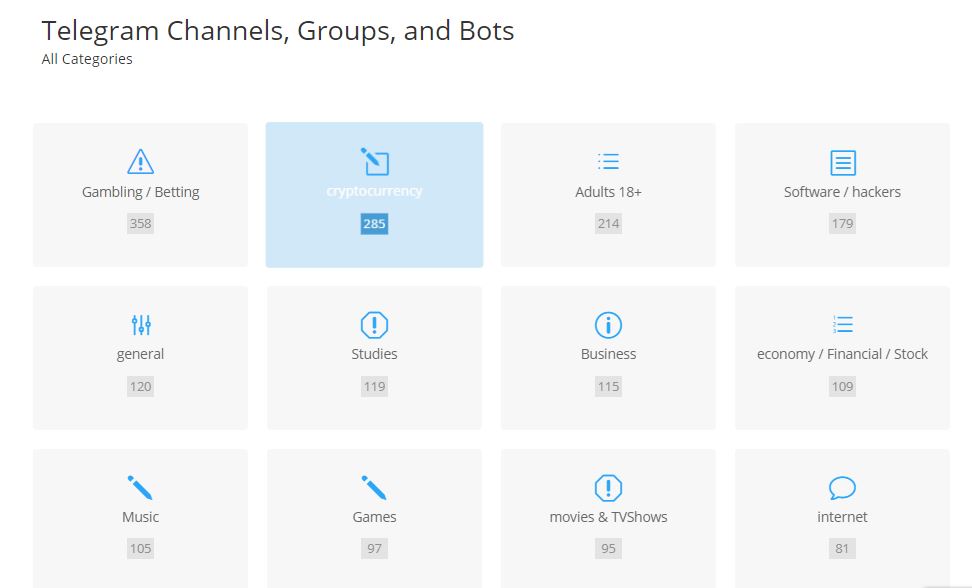
Task: Click the pencil icon above Games
Action: 374,488
